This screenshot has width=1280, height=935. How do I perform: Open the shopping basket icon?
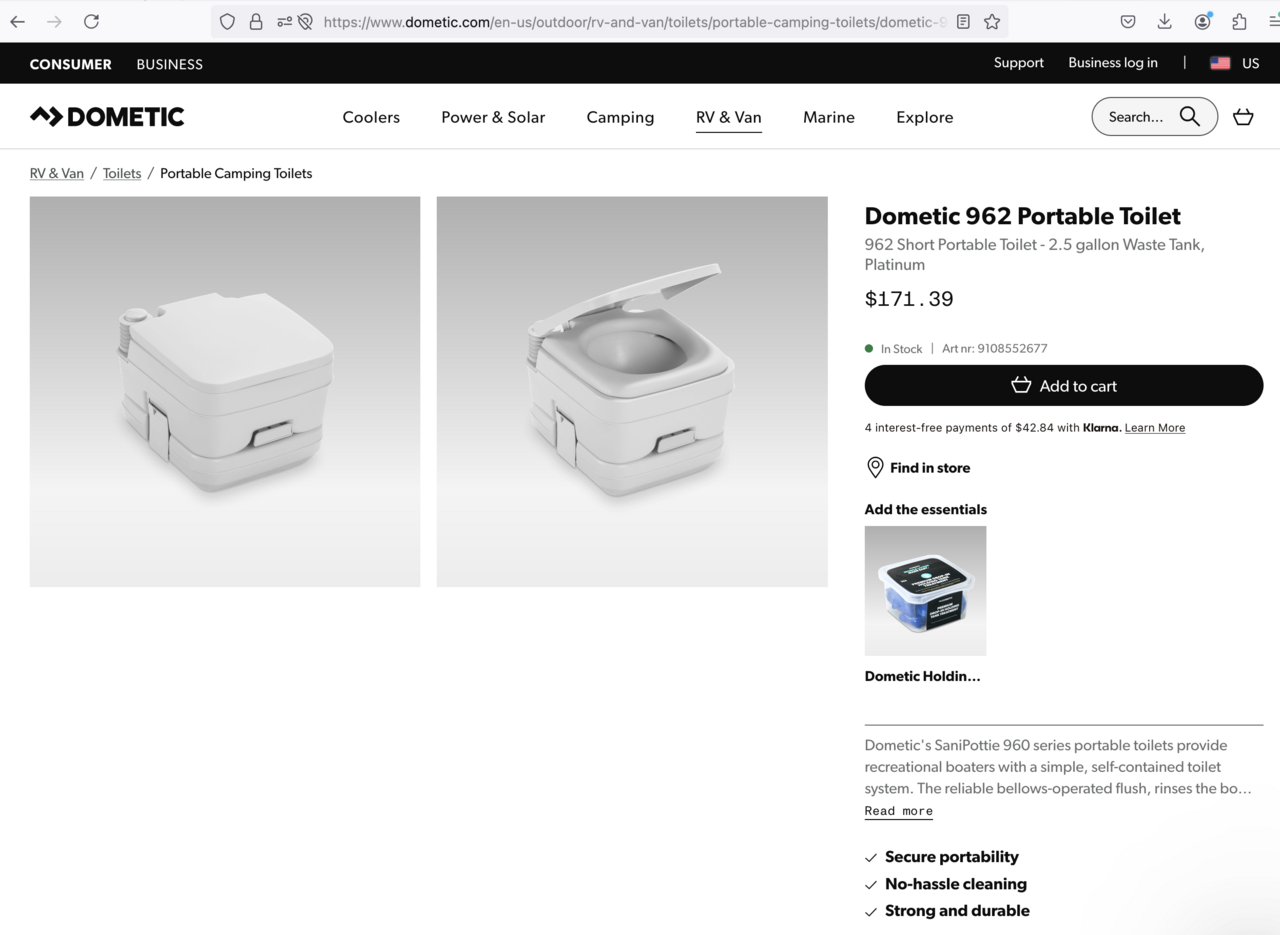[1243, 117]
